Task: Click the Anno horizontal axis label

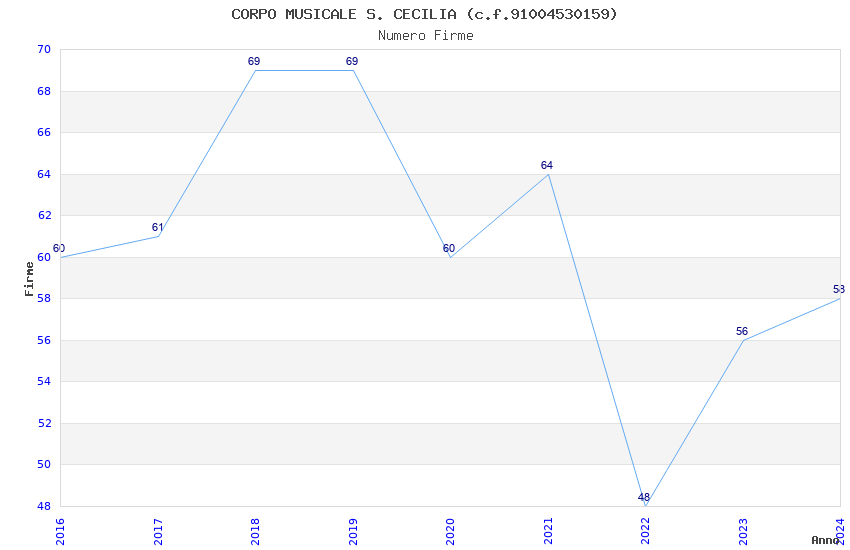Action: click(825, 540)
